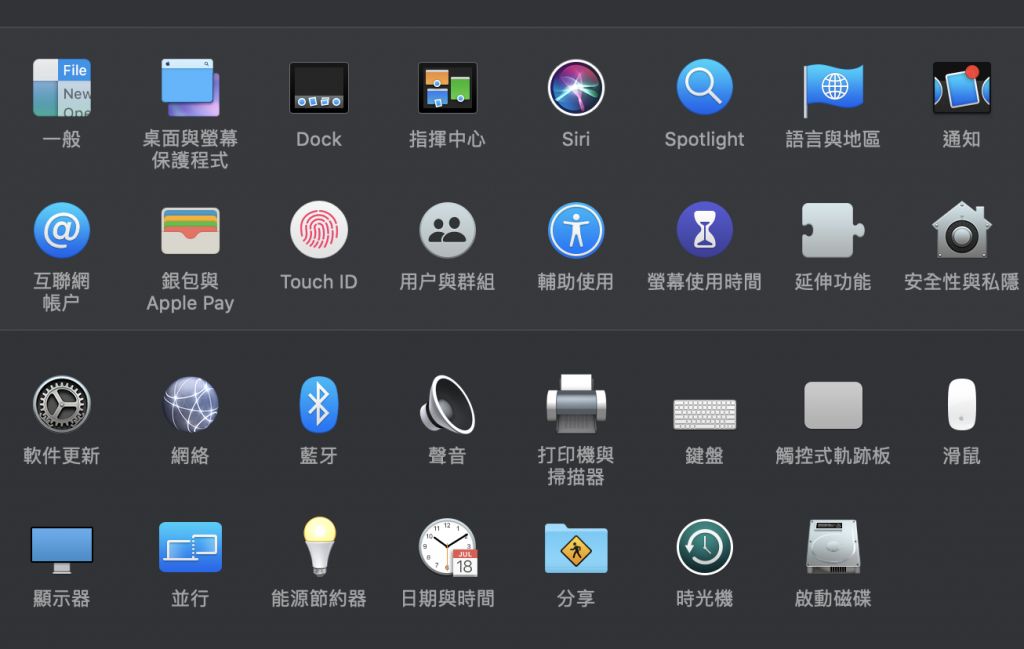Viewport: 1024px width, 649px height.
Task: Open 能源節約器 light bulb icon
Action: pyautogui.click(x=319, y=546)
